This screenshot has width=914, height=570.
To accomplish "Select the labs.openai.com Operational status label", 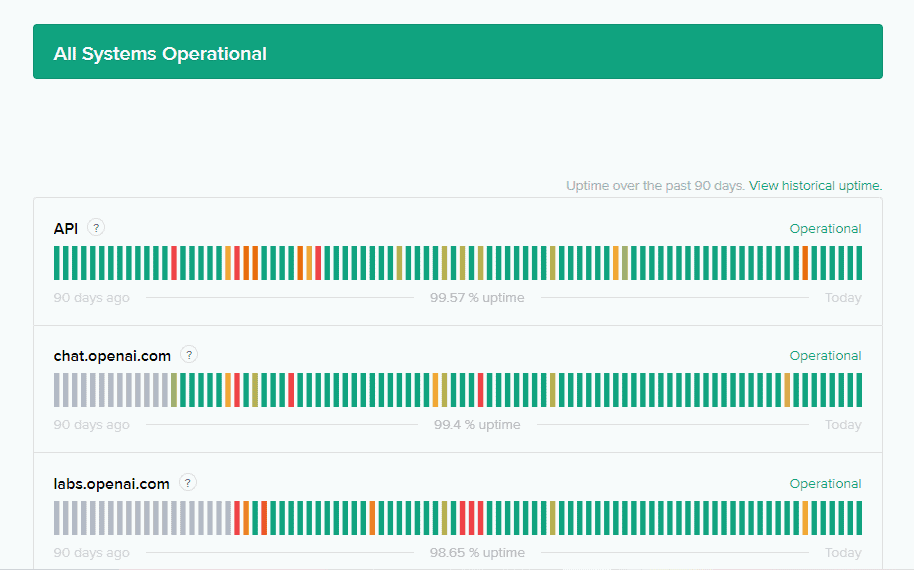I will pyautogui.click(x=825, y=484).
